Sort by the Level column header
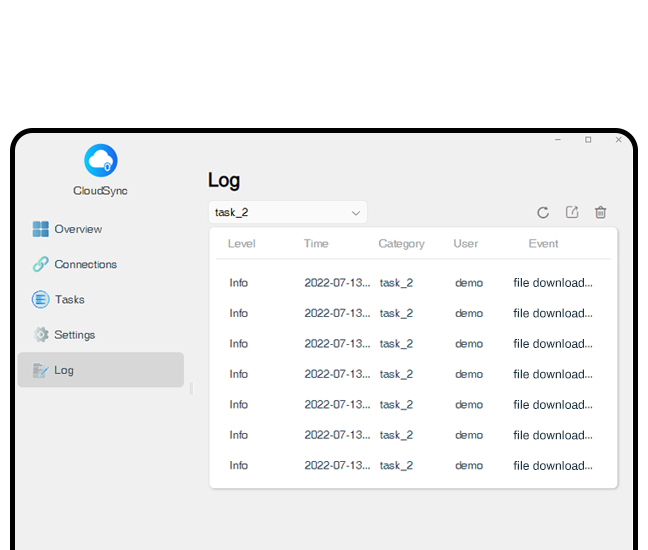This screenshot has height=550, width=648. tap(241, 244)
